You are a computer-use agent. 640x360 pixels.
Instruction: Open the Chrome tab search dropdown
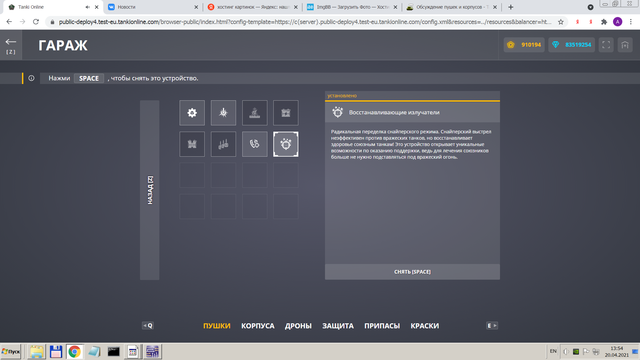coord(590,7)
